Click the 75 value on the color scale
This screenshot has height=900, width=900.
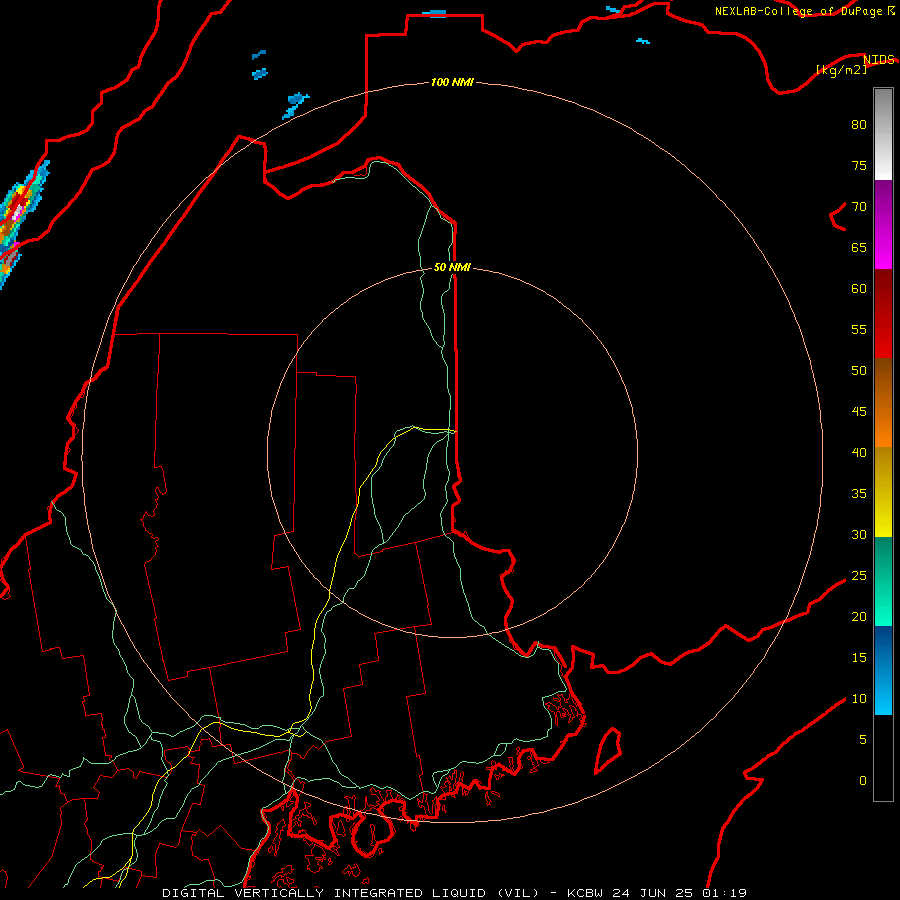tap(859, 166)
